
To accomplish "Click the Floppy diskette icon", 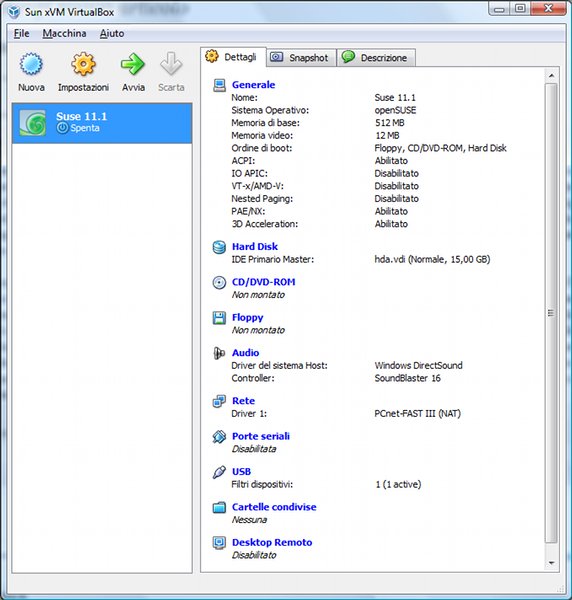I will [x=219, y=318].
